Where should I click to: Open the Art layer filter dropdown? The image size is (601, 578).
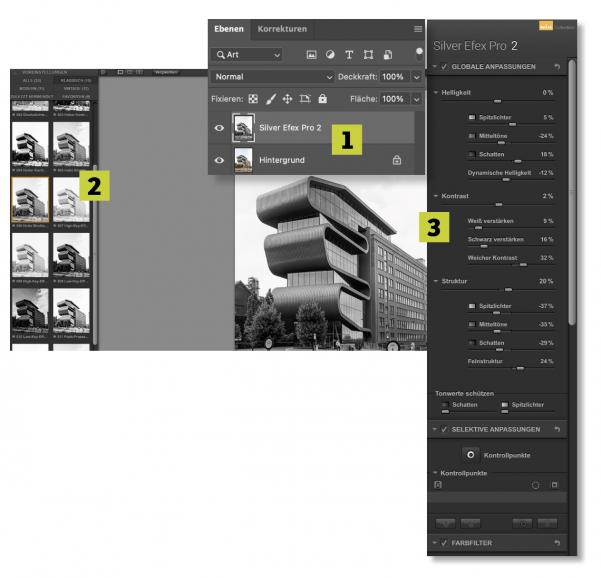coord(246,55)
